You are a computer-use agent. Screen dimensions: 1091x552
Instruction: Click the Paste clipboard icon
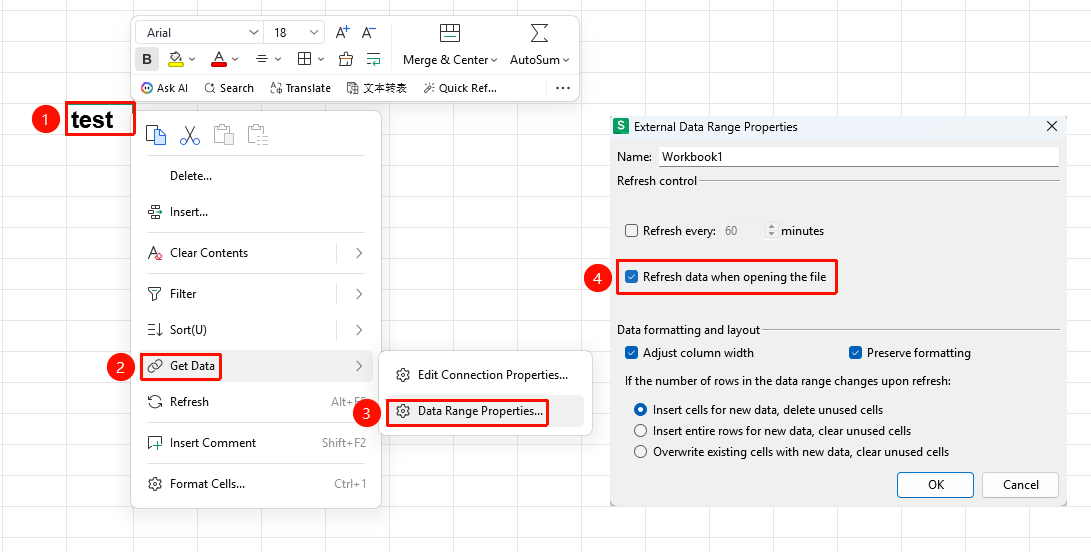click(223, 134)
